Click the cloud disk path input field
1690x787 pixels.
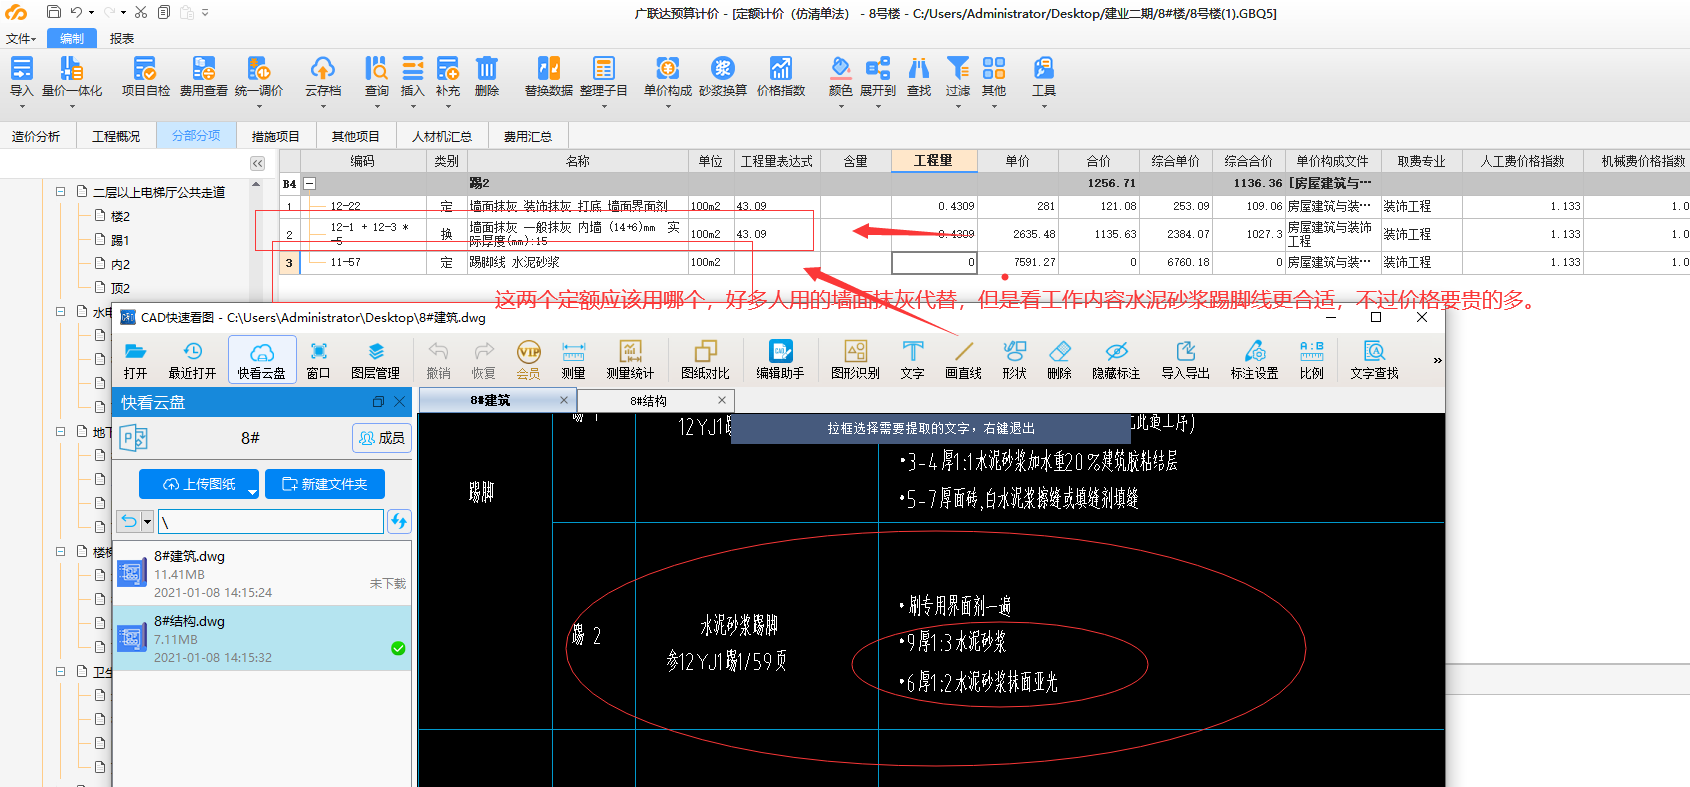click(x=270, y=521)
